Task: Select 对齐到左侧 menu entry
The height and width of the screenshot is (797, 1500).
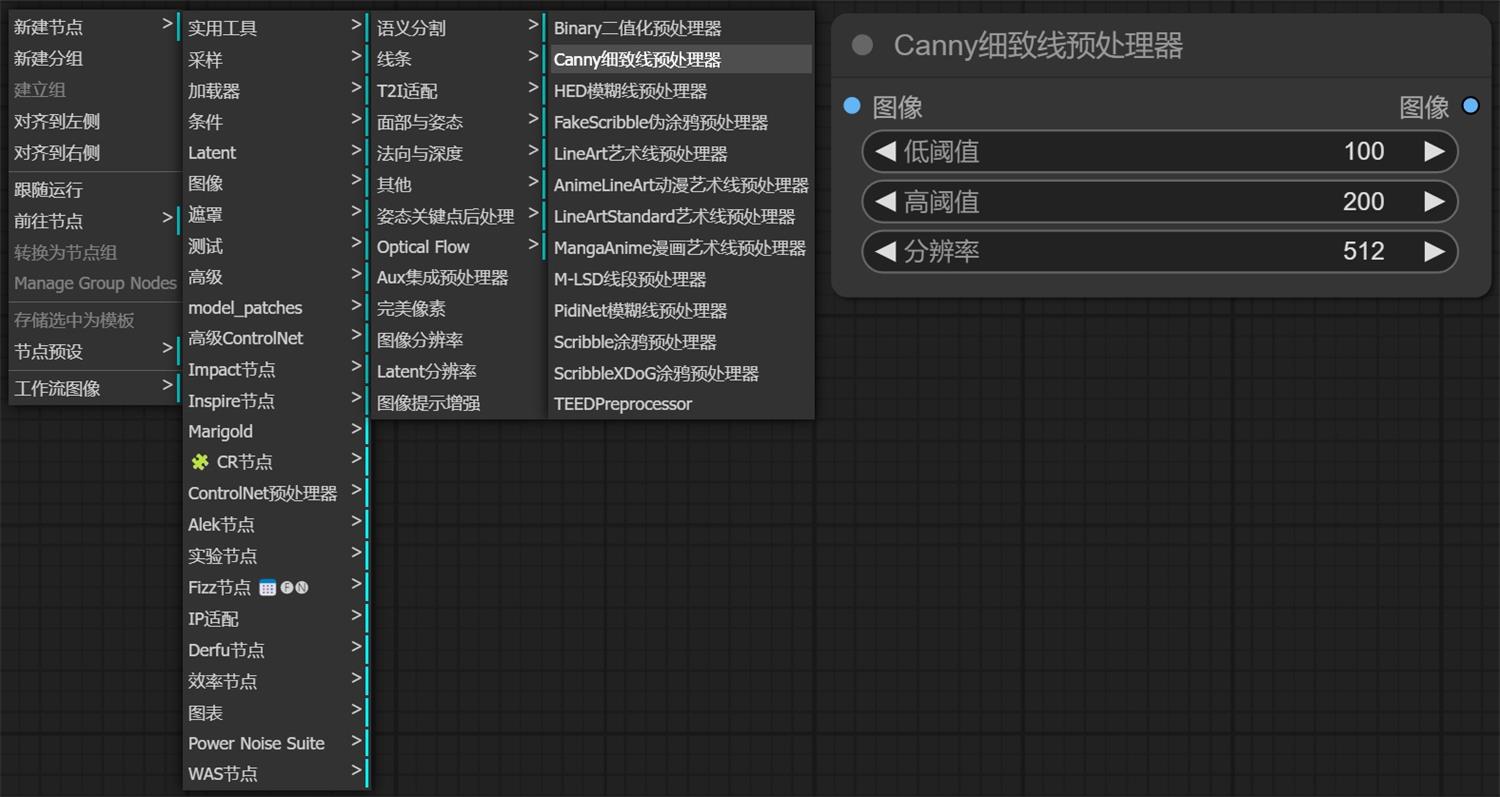Action: 93,122
